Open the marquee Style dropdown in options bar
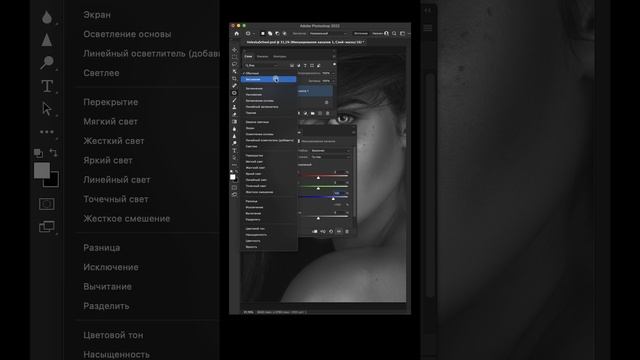Viewport: 640px width, 360px height. pyautogui.click(x=328, y=33)
